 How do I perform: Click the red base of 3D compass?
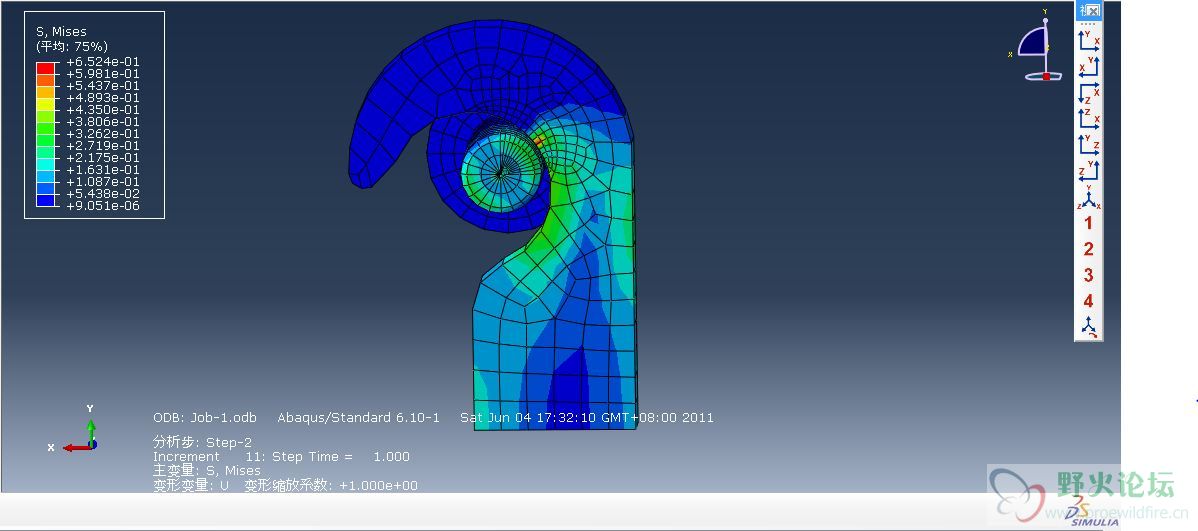[x=1044, y=76]
